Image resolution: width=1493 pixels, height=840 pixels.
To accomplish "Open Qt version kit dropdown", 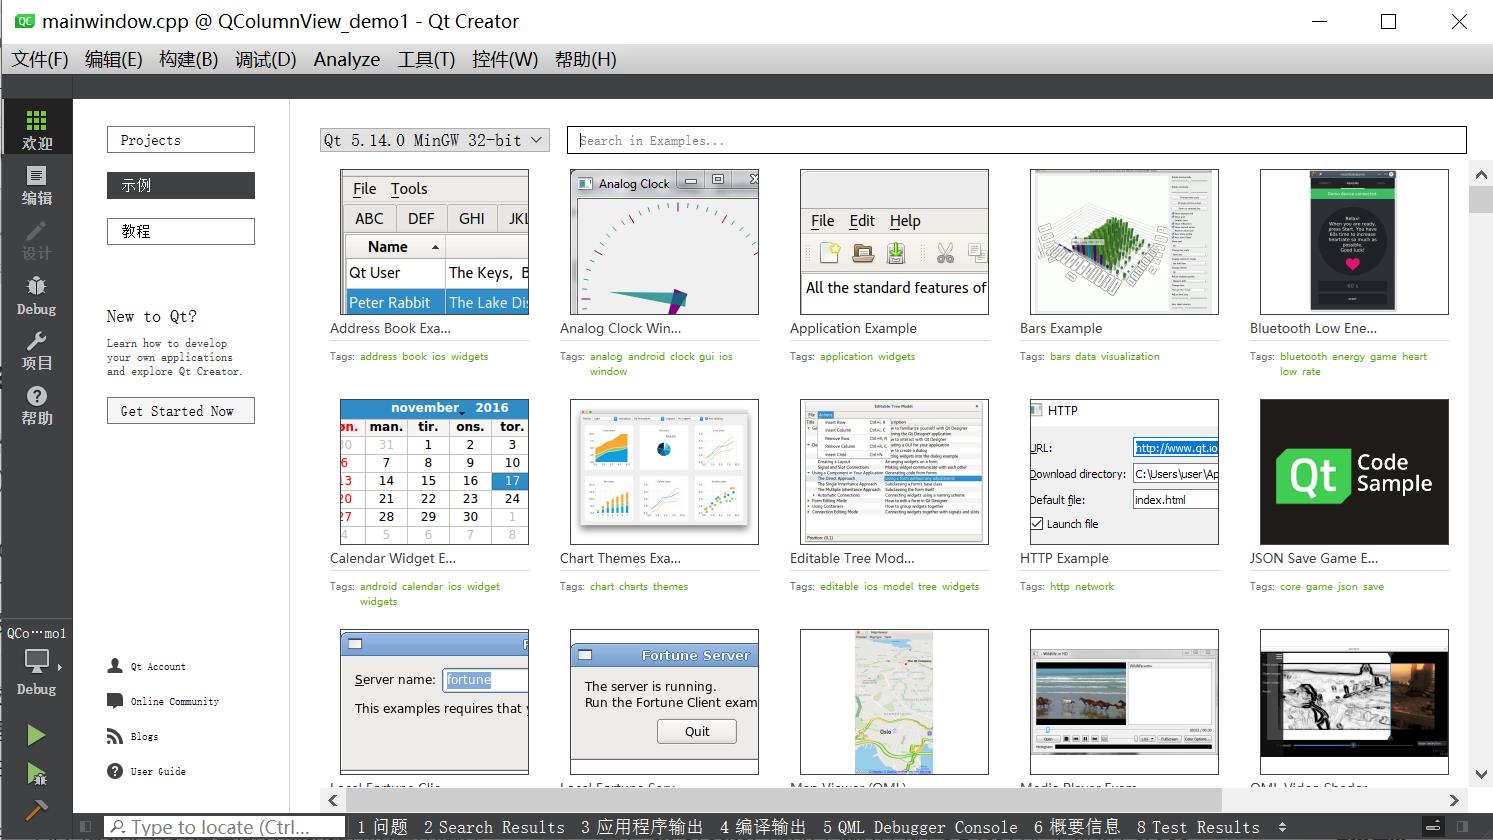I will [435, 140].
